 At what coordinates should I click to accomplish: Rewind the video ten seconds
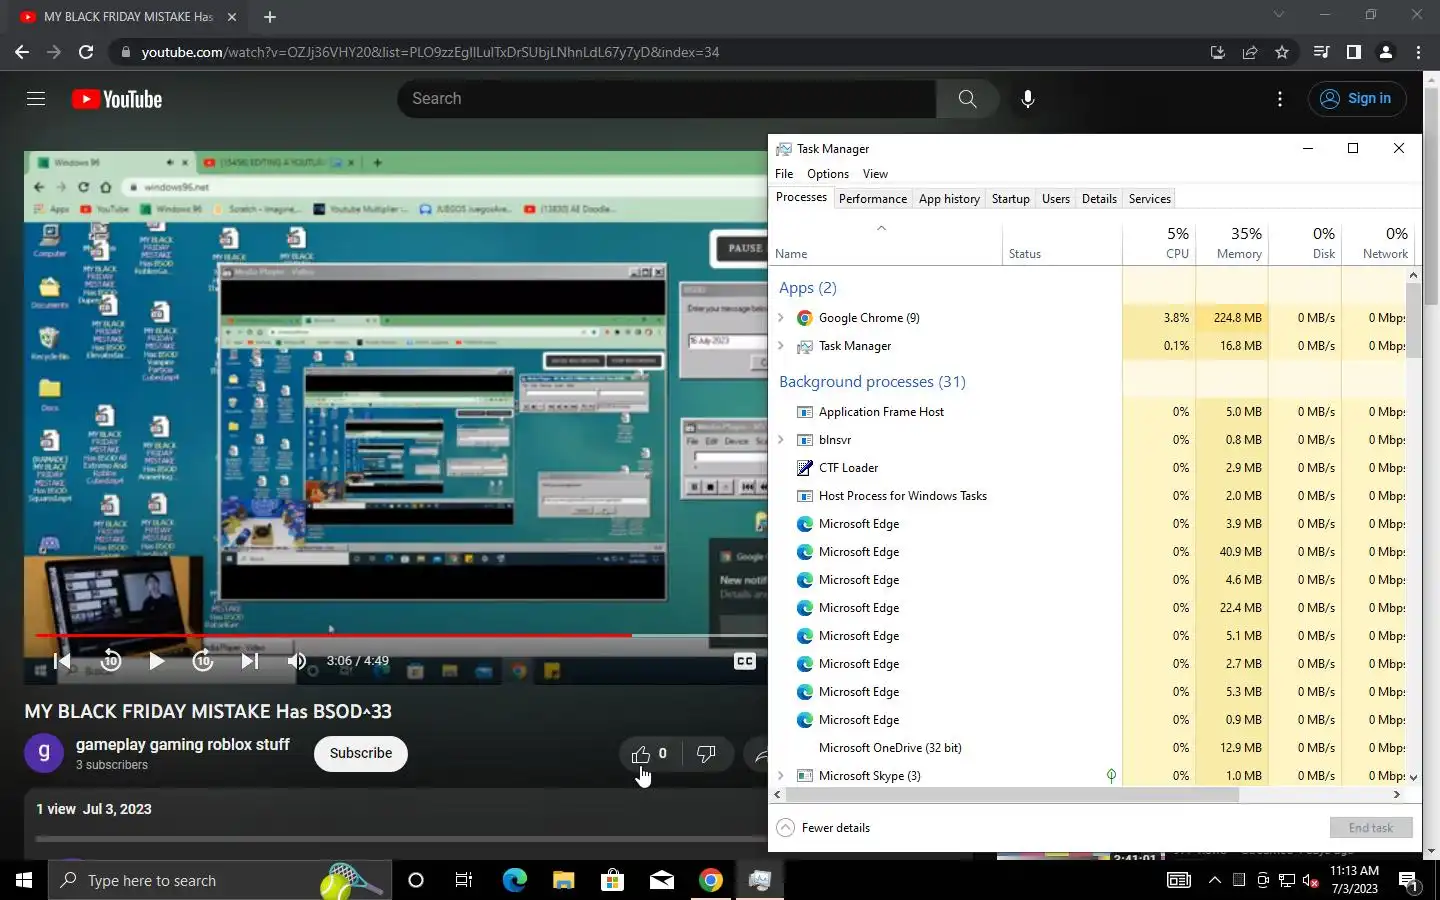110,661
